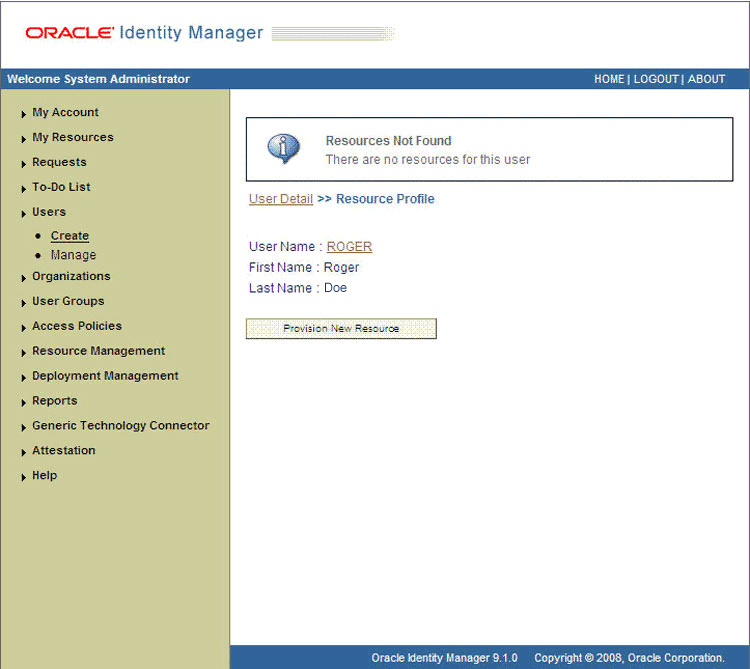The image size is (750, 669).
Task: Follow the User Detail breadcrumb link
Action: coord(281,199)
